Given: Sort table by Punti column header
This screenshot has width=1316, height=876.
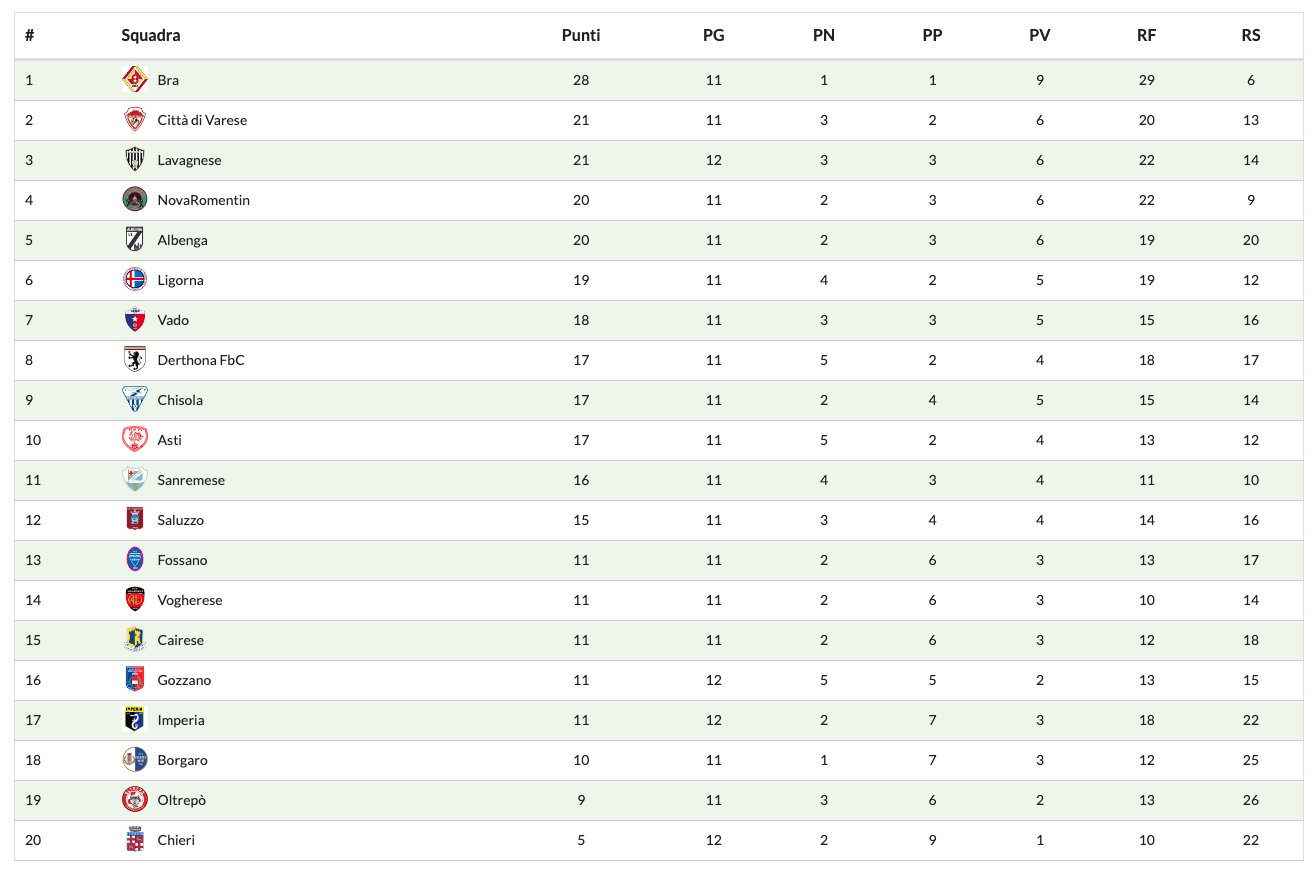Looking at the screenshot, I should tap(581, 35).
